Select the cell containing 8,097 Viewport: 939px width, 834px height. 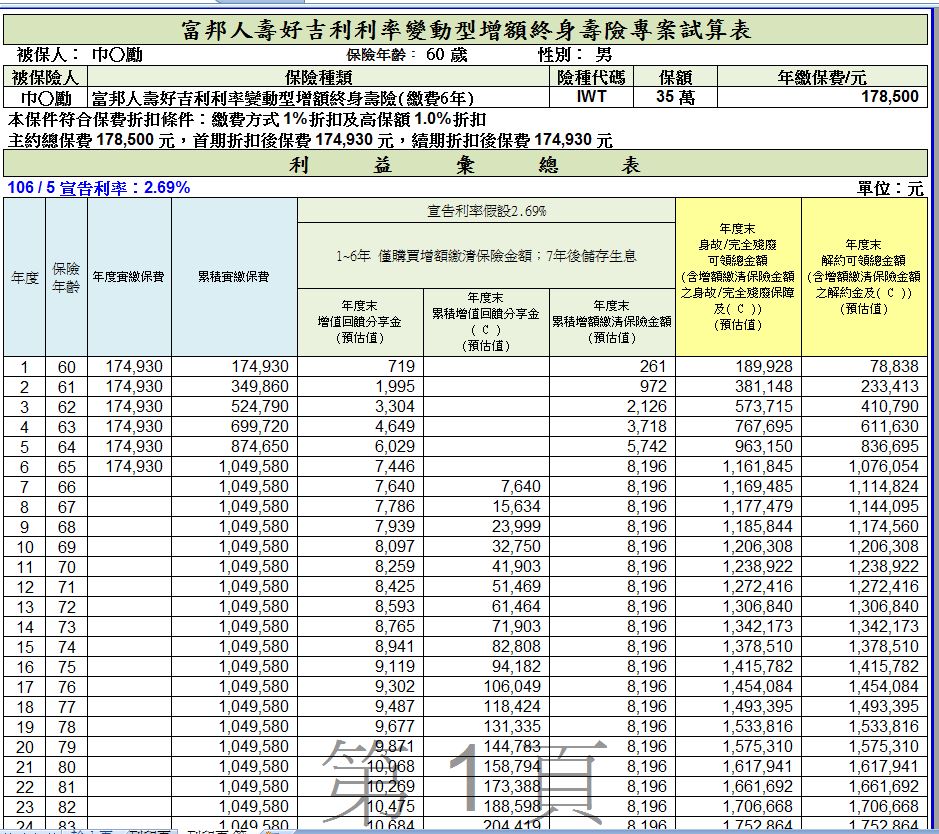(360, 547)
